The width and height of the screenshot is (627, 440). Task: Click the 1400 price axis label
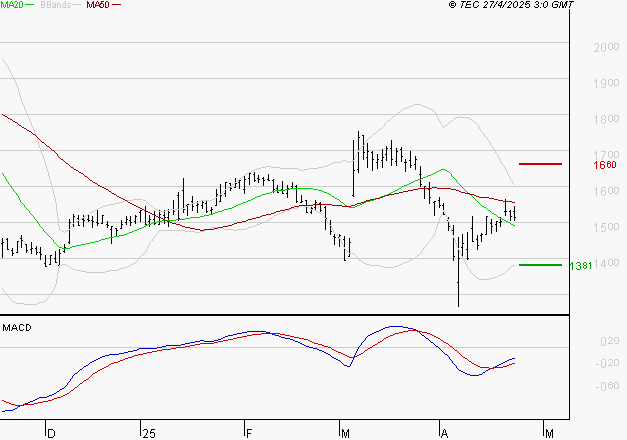click(x=606, y=263)
